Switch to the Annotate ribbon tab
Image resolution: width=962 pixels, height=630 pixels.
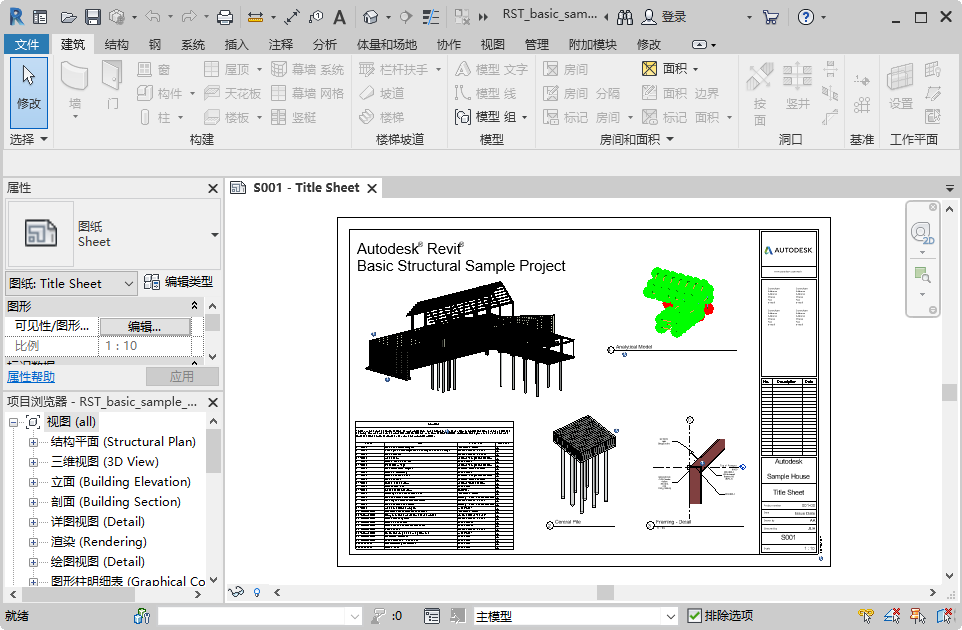[281, 44]
